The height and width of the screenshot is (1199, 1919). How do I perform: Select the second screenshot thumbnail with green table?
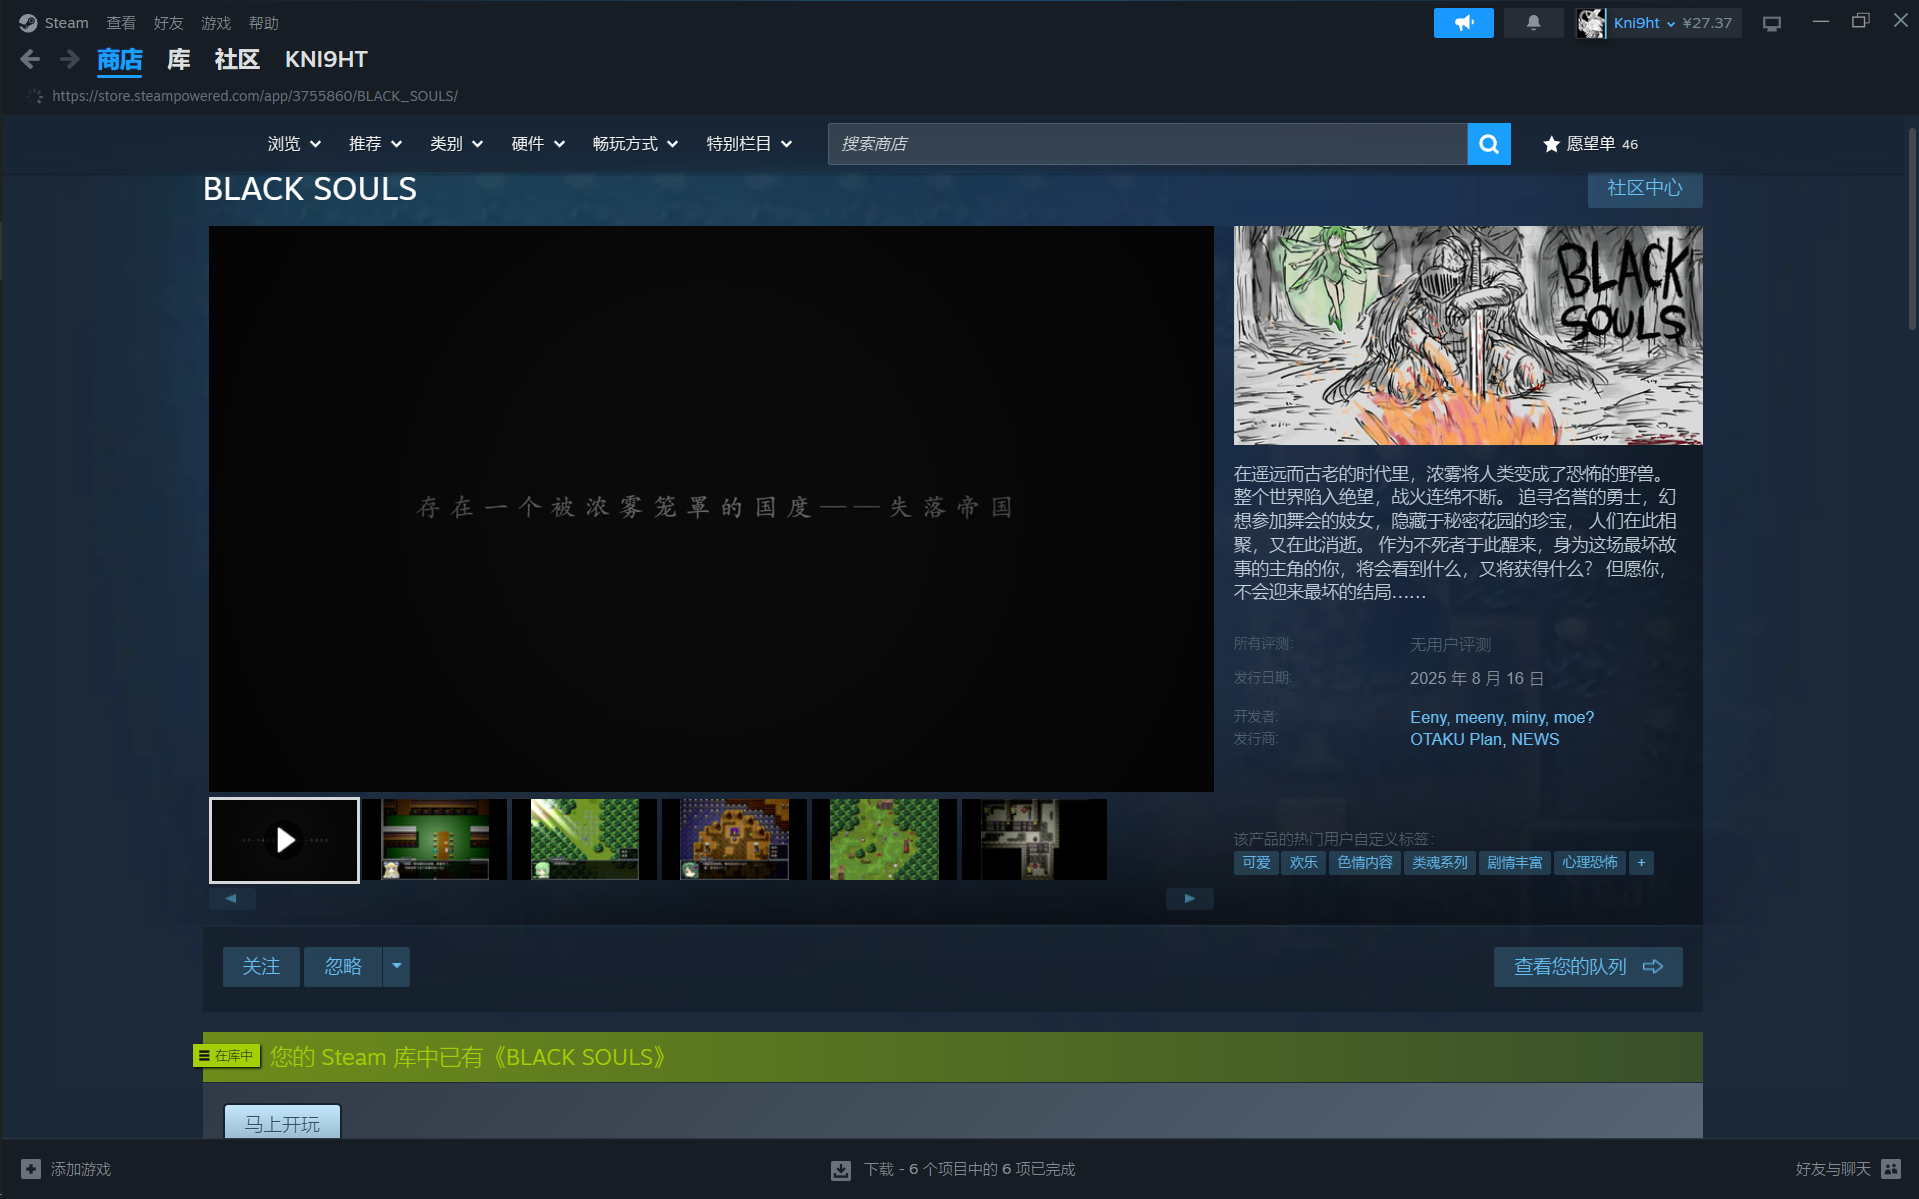[x=435, y=839]
